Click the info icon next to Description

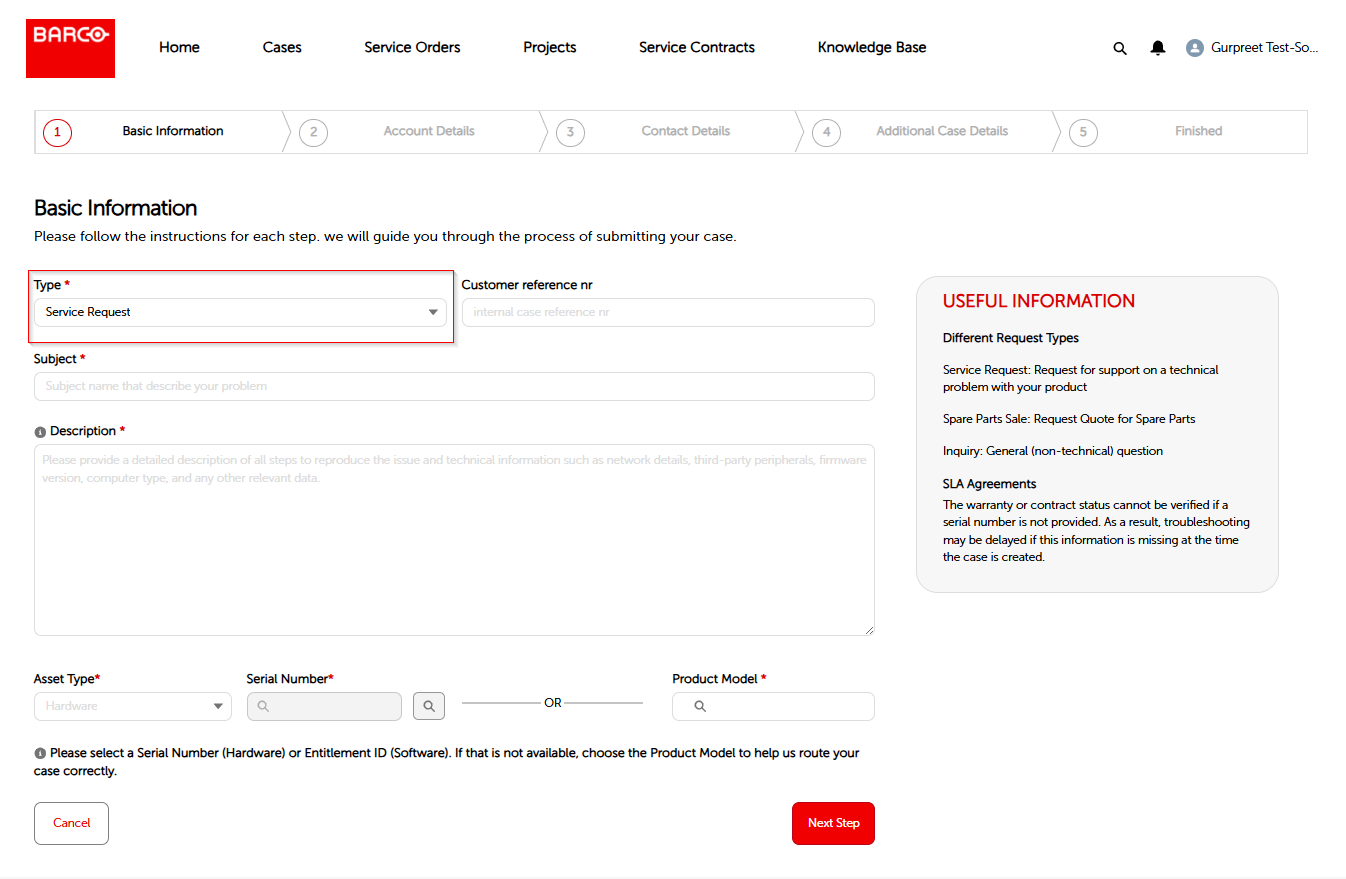39,430
